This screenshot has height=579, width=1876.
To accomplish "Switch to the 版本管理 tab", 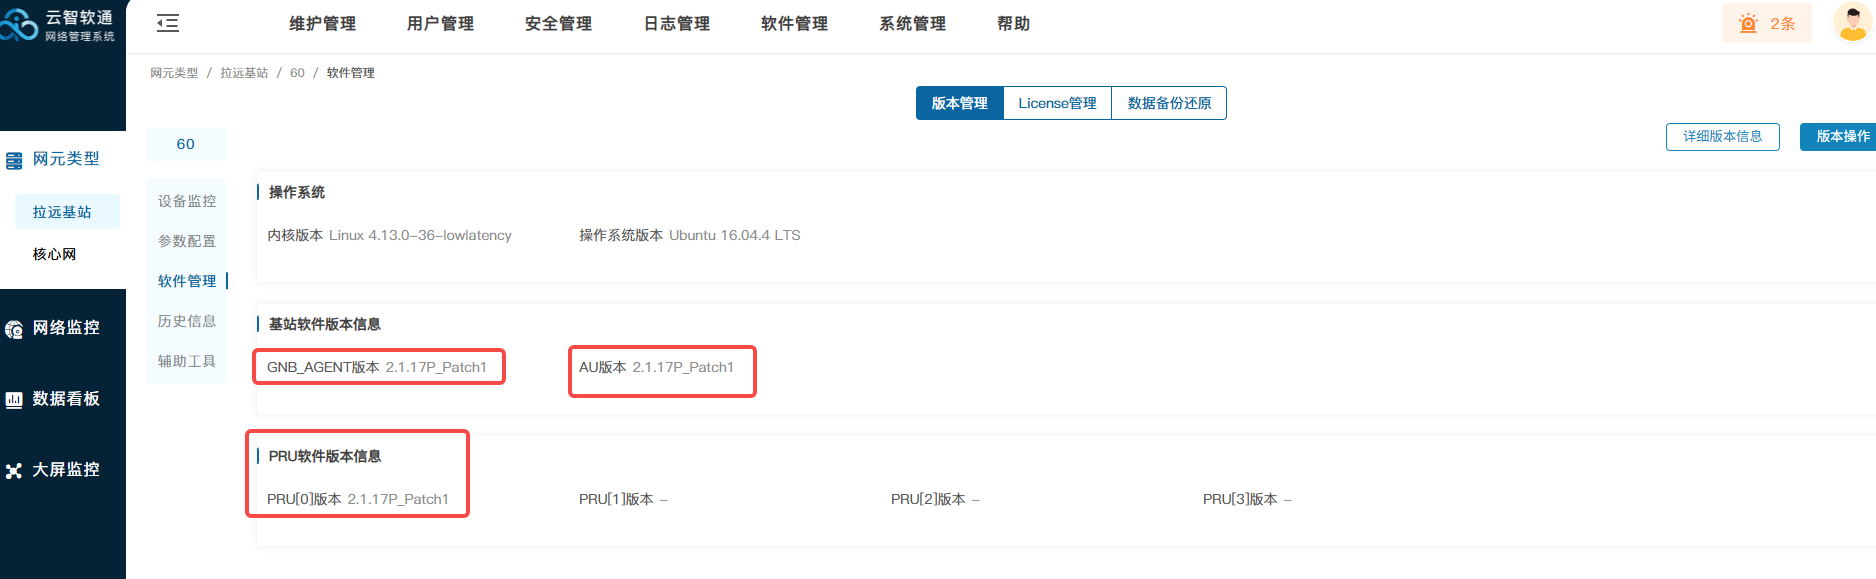I will click(959, 103).
